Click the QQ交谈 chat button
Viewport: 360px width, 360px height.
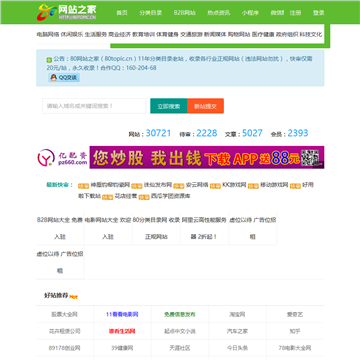click(x=64, y=78)
